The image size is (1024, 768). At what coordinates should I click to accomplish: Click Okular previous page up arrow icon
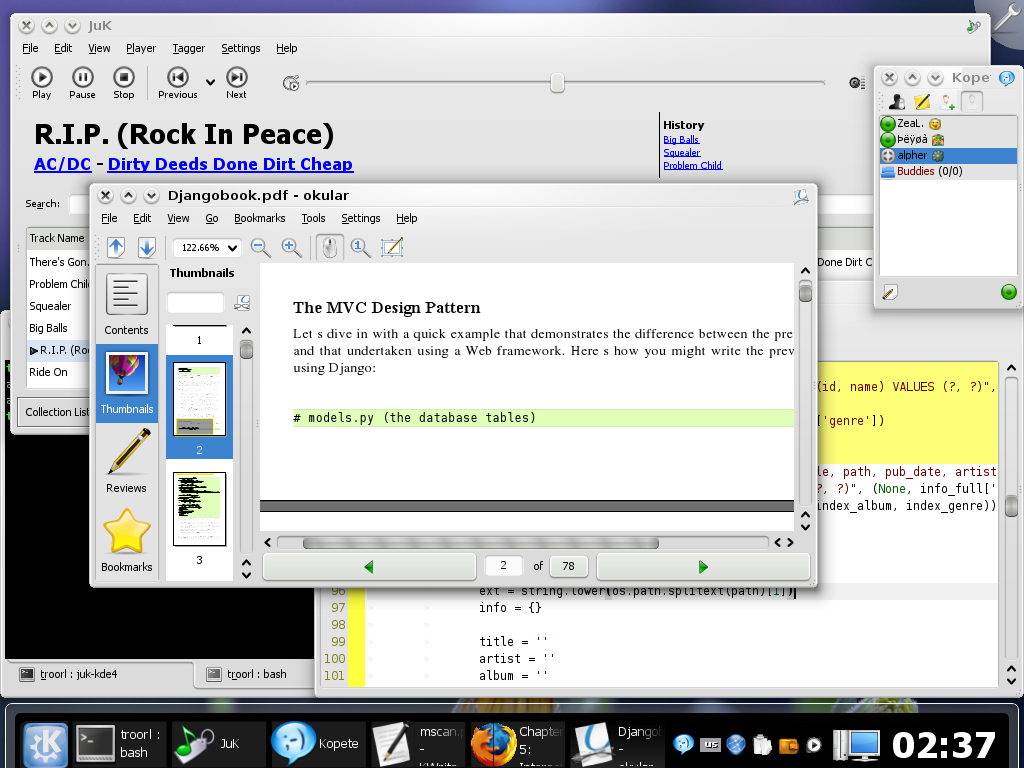pos(116,248)
